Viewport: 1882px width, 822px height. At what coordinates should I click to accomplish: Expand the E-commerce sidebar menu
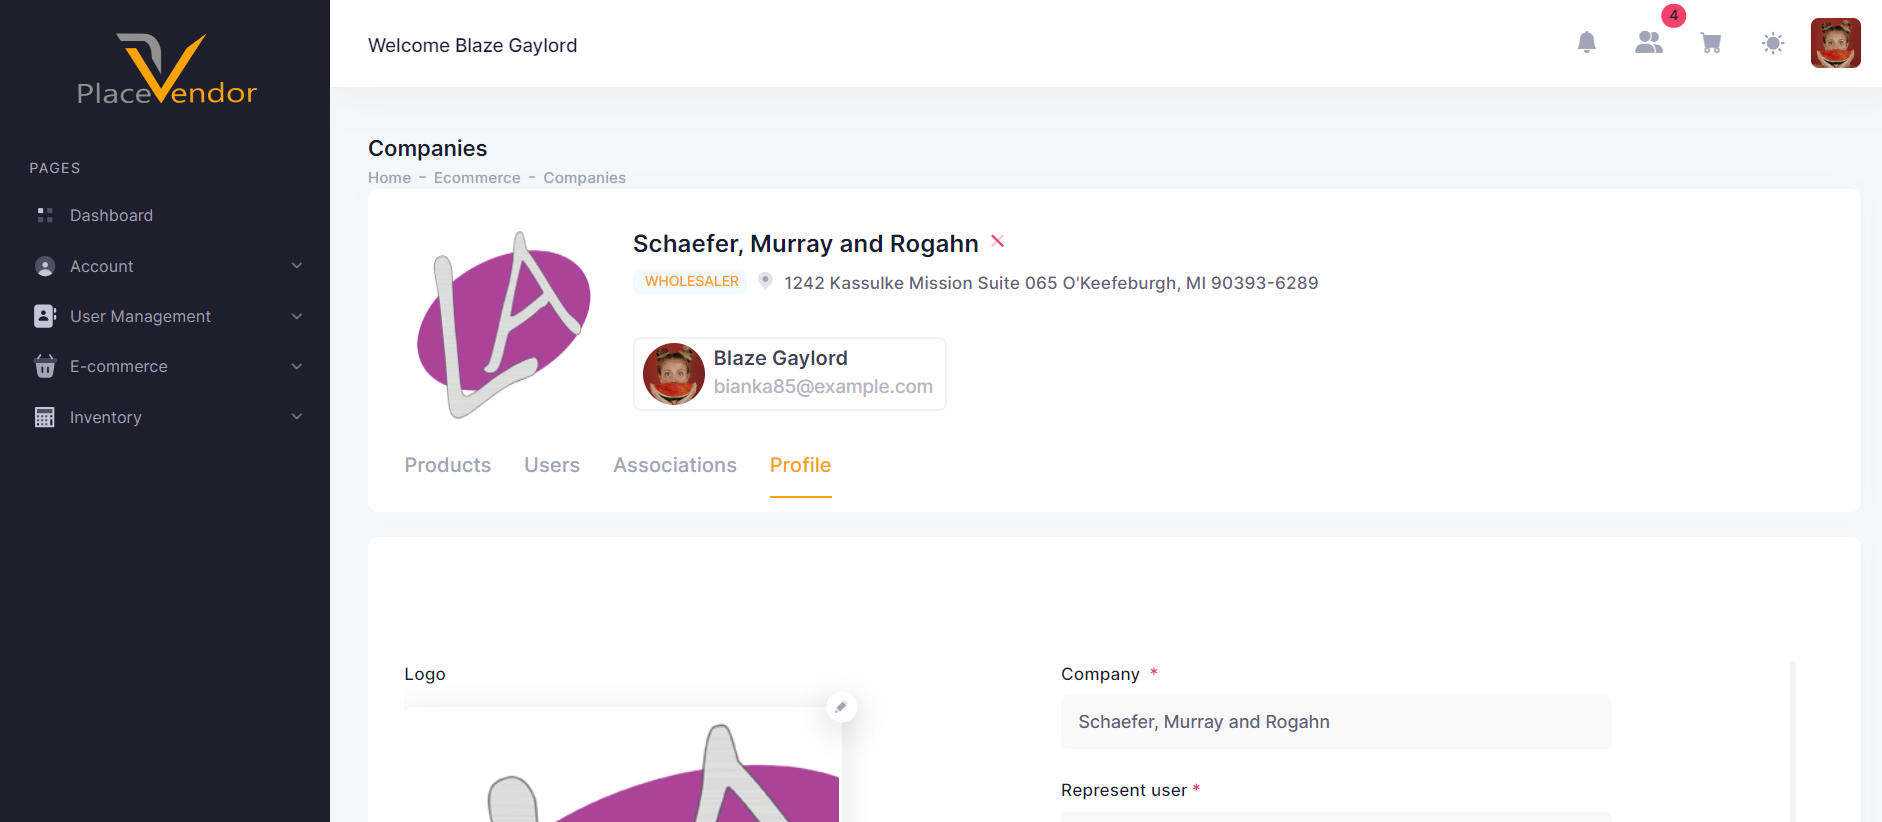pyautogui.click(x=165, y=366)
